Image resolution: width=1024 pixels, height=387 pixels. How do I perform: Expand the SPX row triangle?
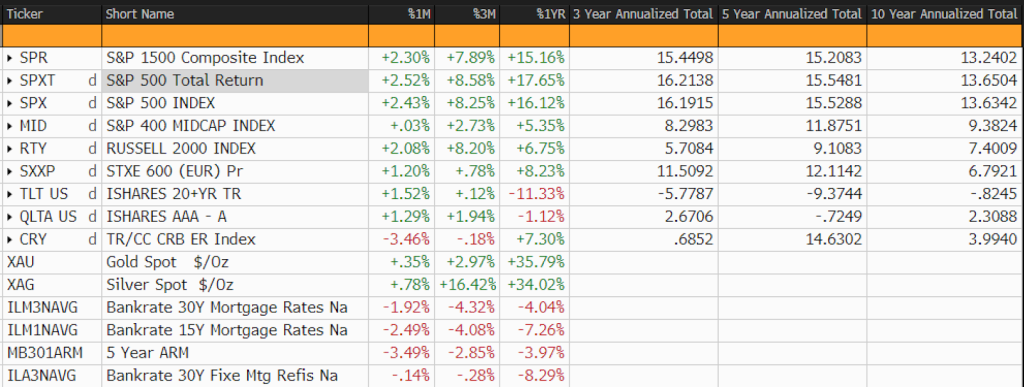(x=10, y=103)
